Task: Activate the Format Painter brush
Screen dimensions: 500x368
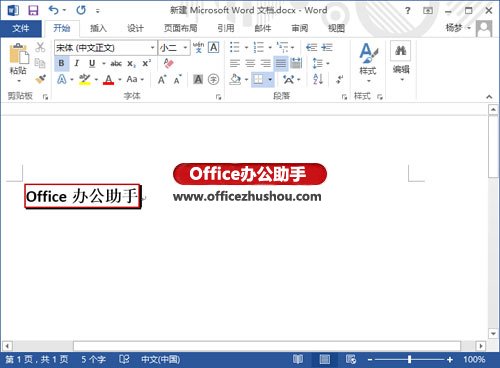Action: (x=40, y=79)
